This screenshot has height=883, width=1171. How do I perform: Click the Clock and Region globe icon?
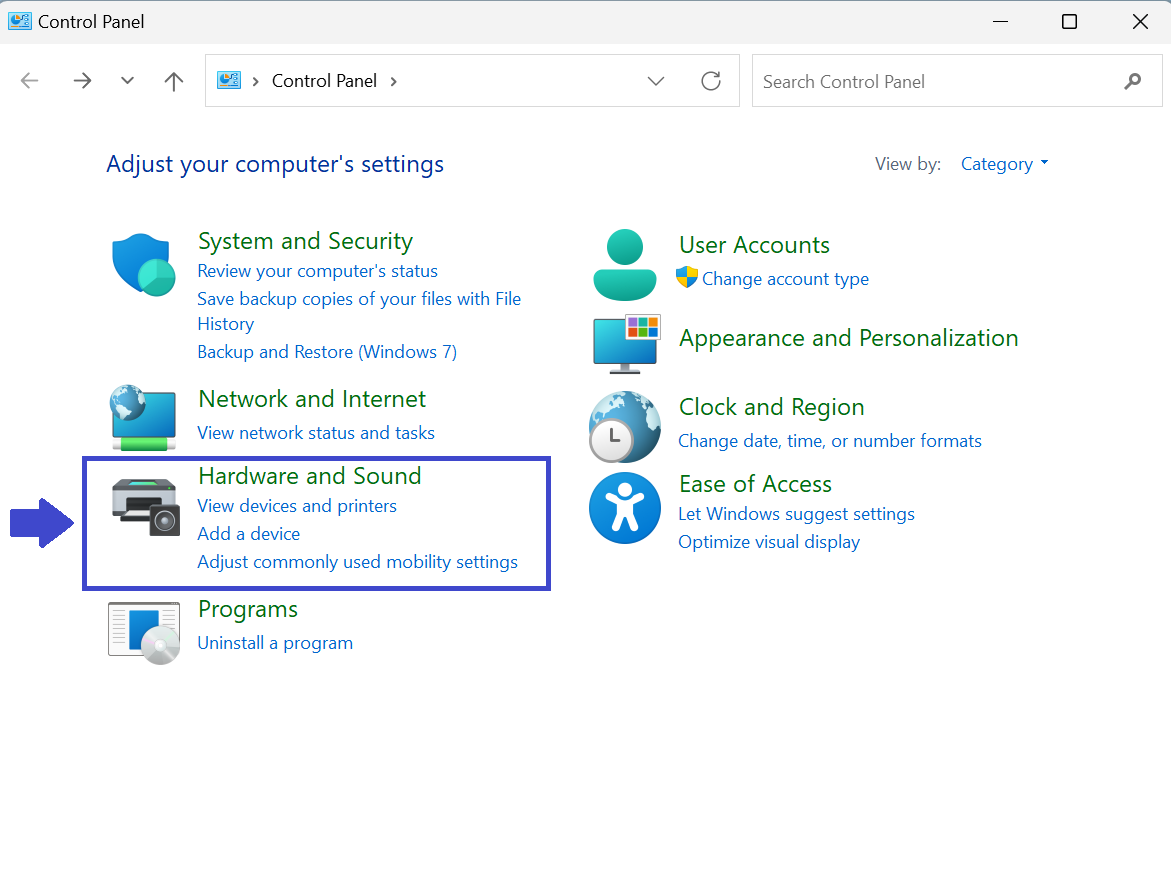tap(625, 427)
